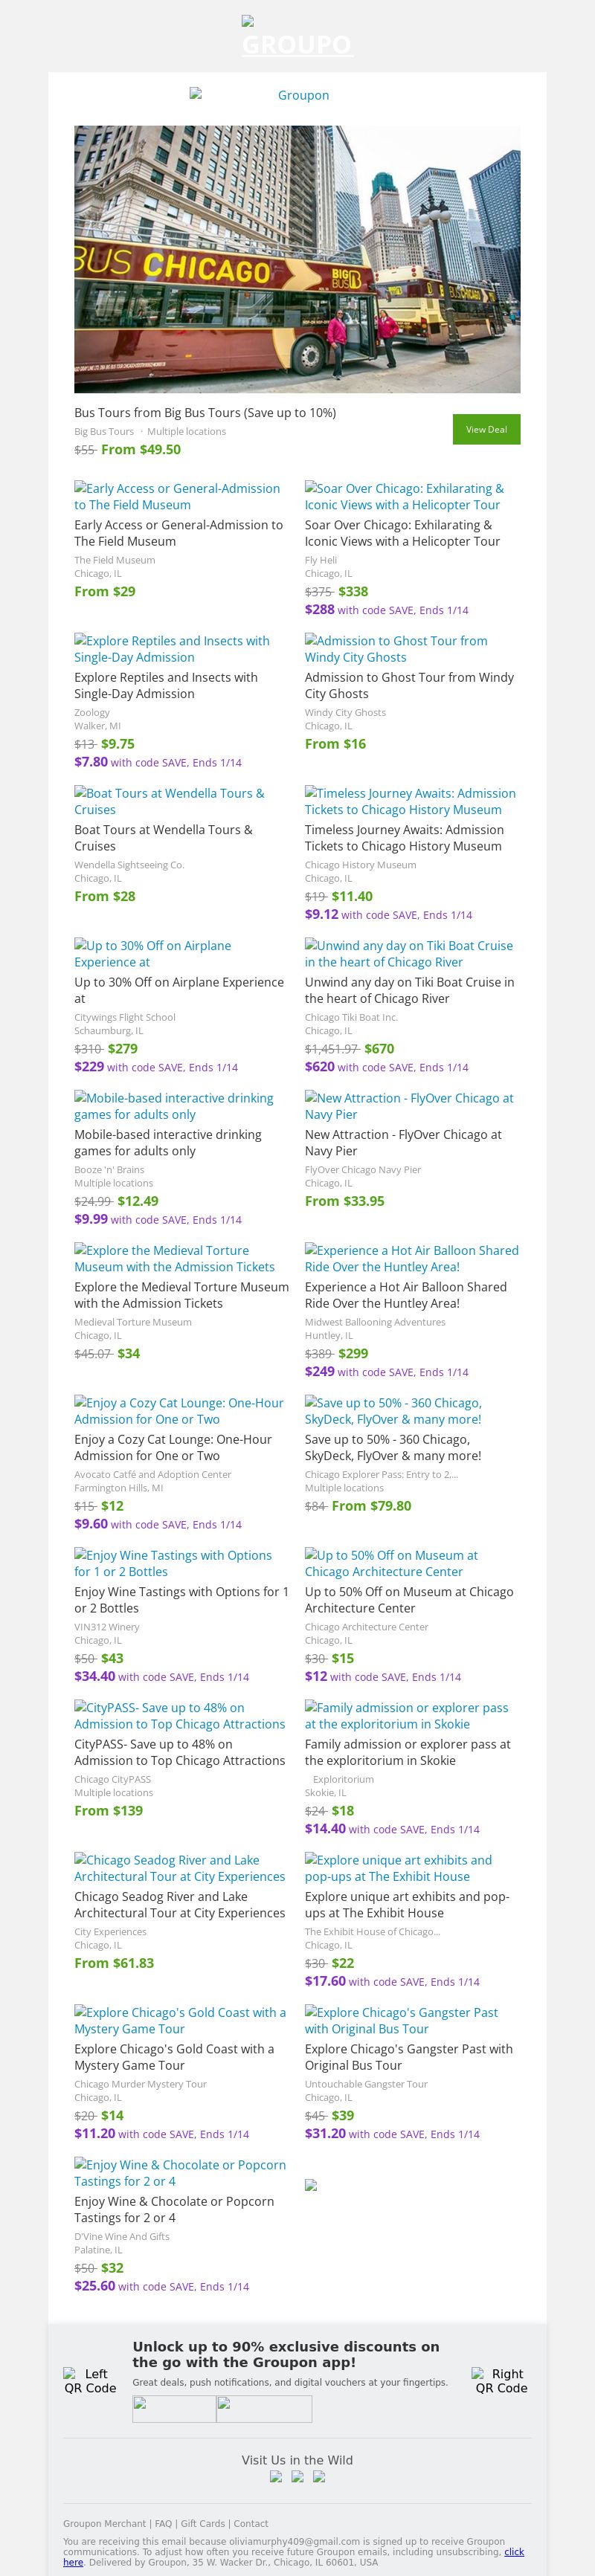Open the CityPASS Chicago Attractions deal link
The image size is (595, 2576).
pos(180,1716)
